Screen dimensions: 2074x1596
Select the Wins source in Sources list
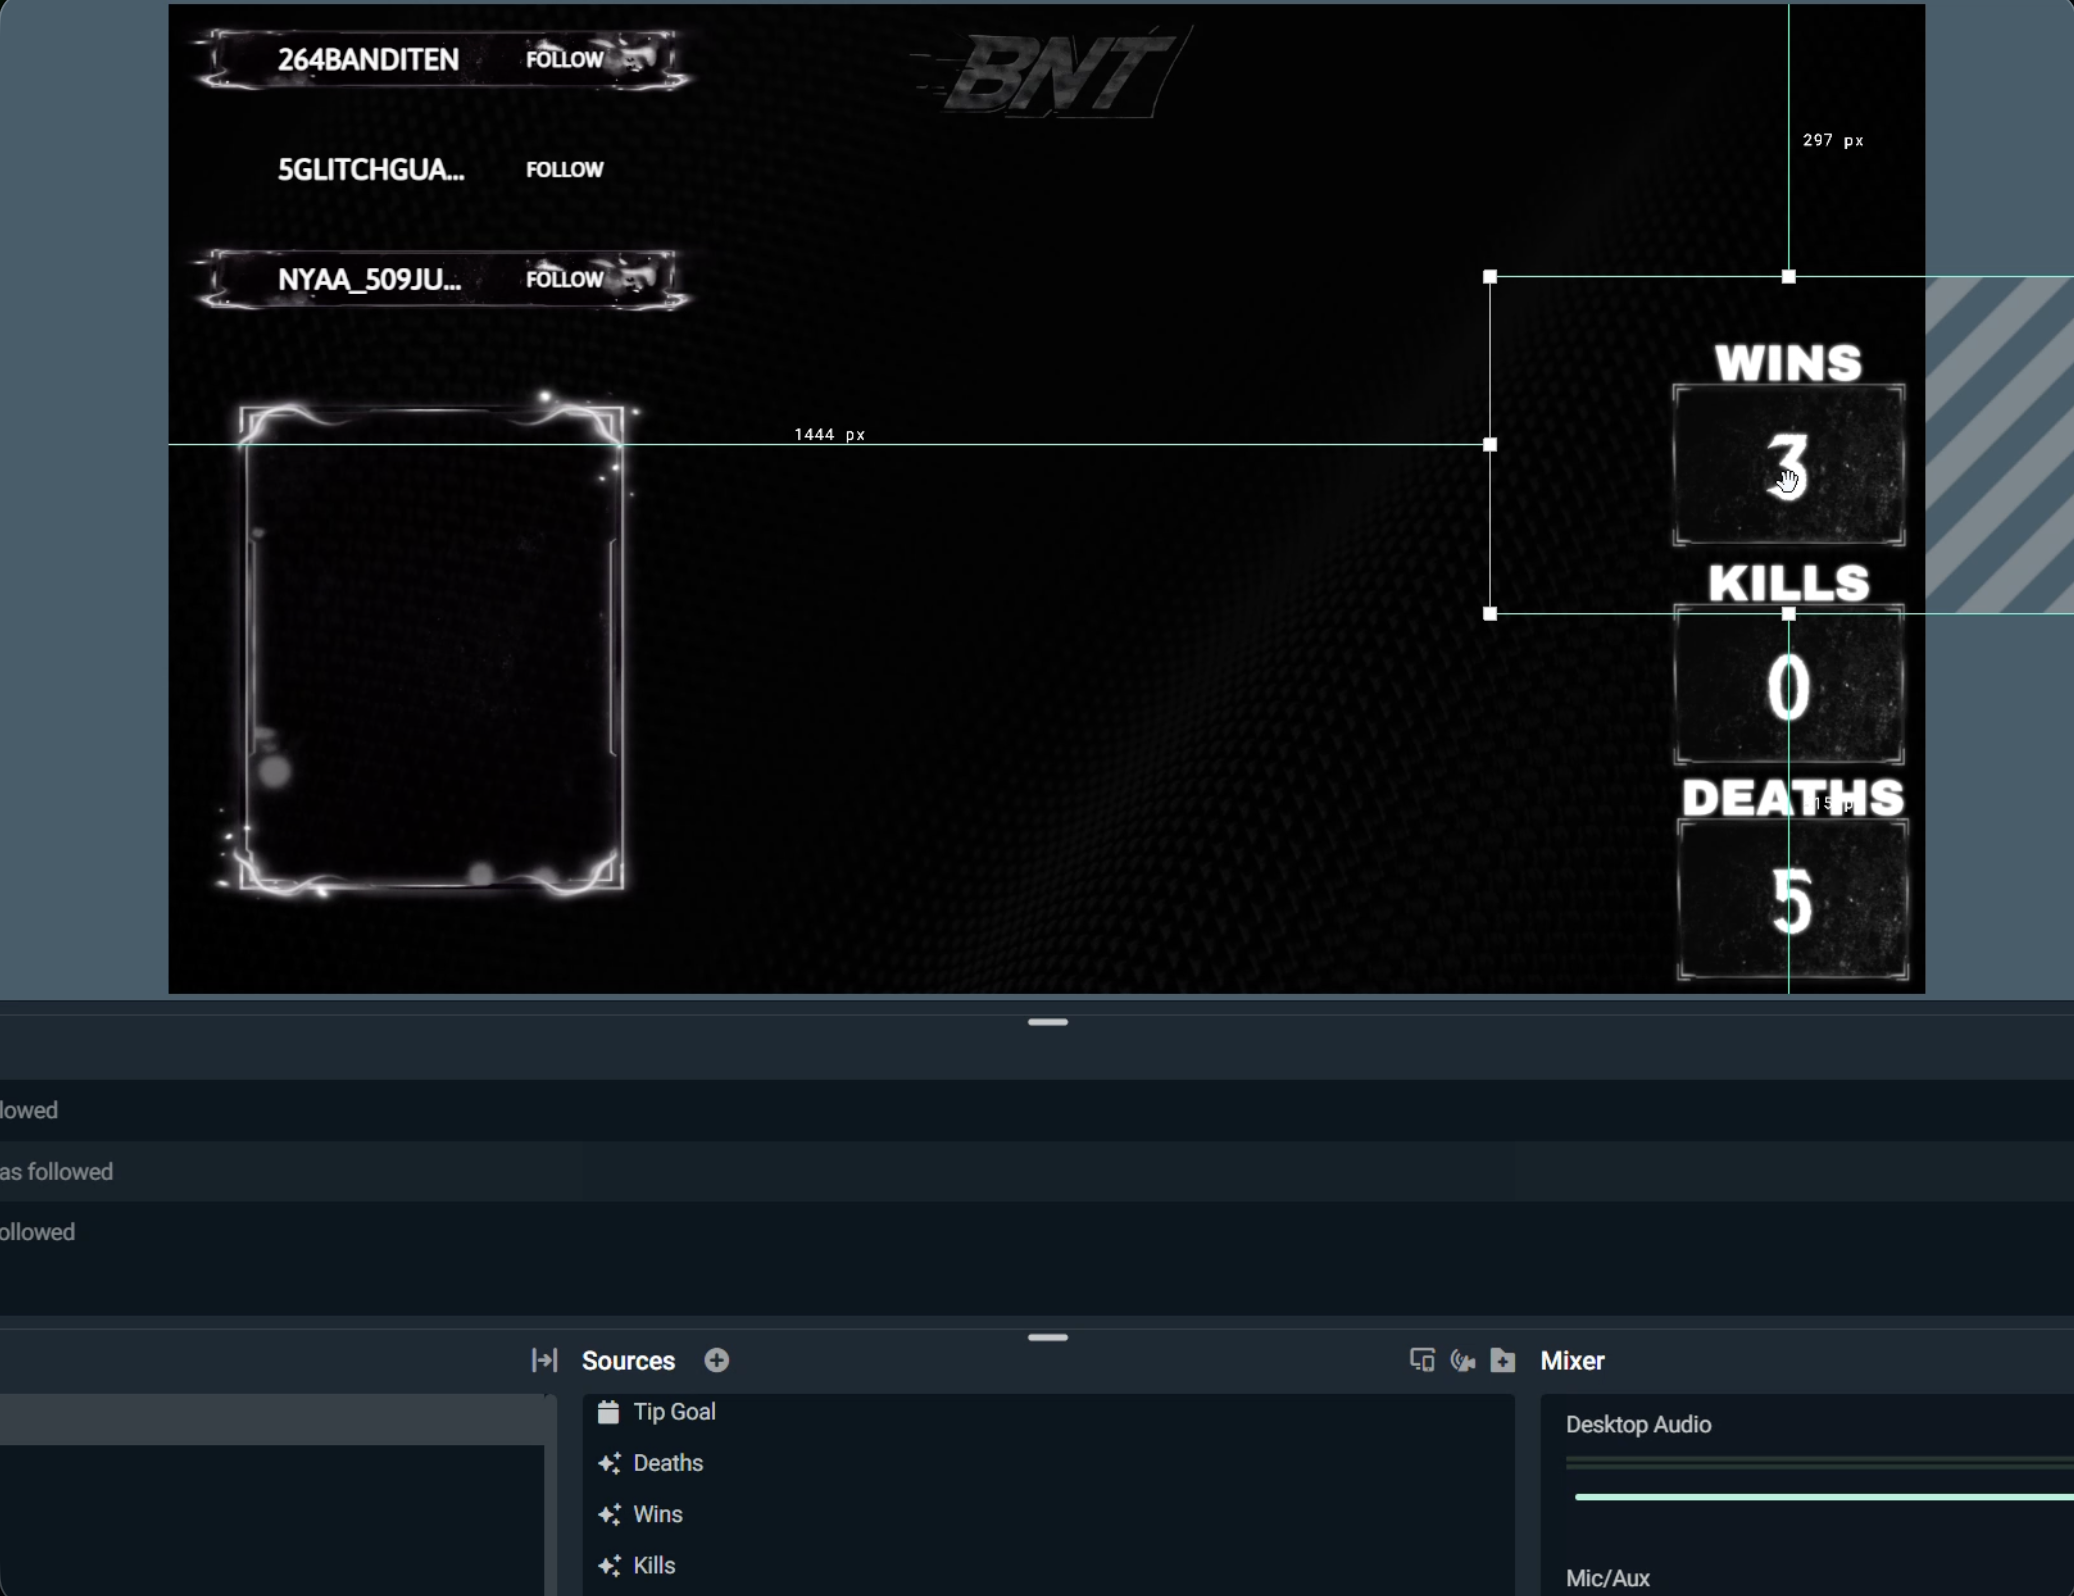[658, 1514]
